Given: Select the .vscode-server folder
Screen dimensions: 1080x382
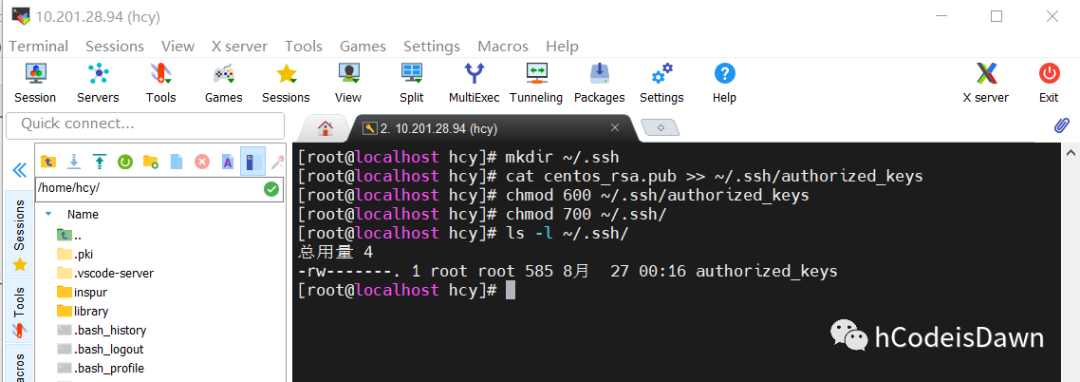Looking at the screenshot, I should tap(105, 273).
